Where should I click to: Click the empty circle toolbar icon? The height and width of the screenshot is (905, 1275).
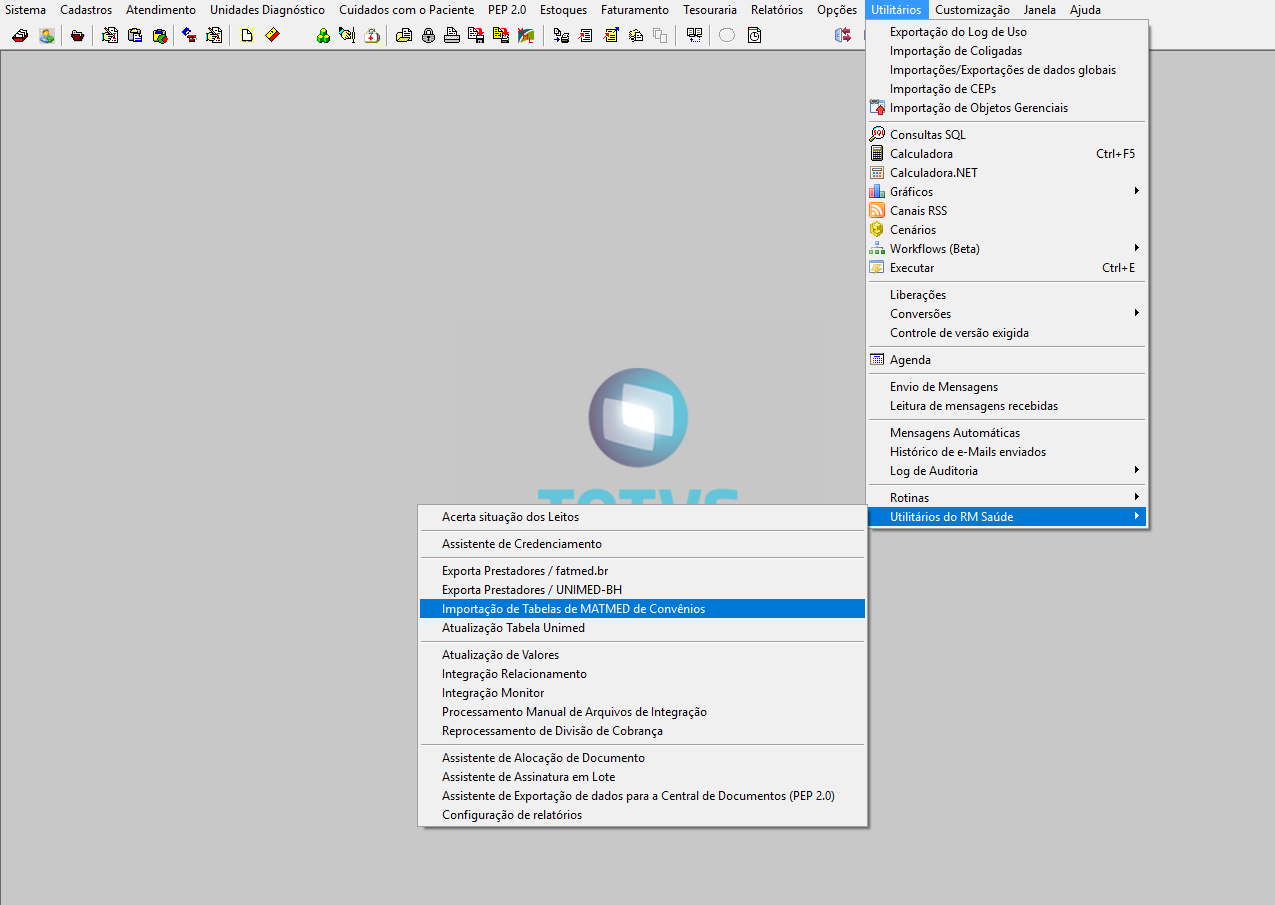(727, 36)
